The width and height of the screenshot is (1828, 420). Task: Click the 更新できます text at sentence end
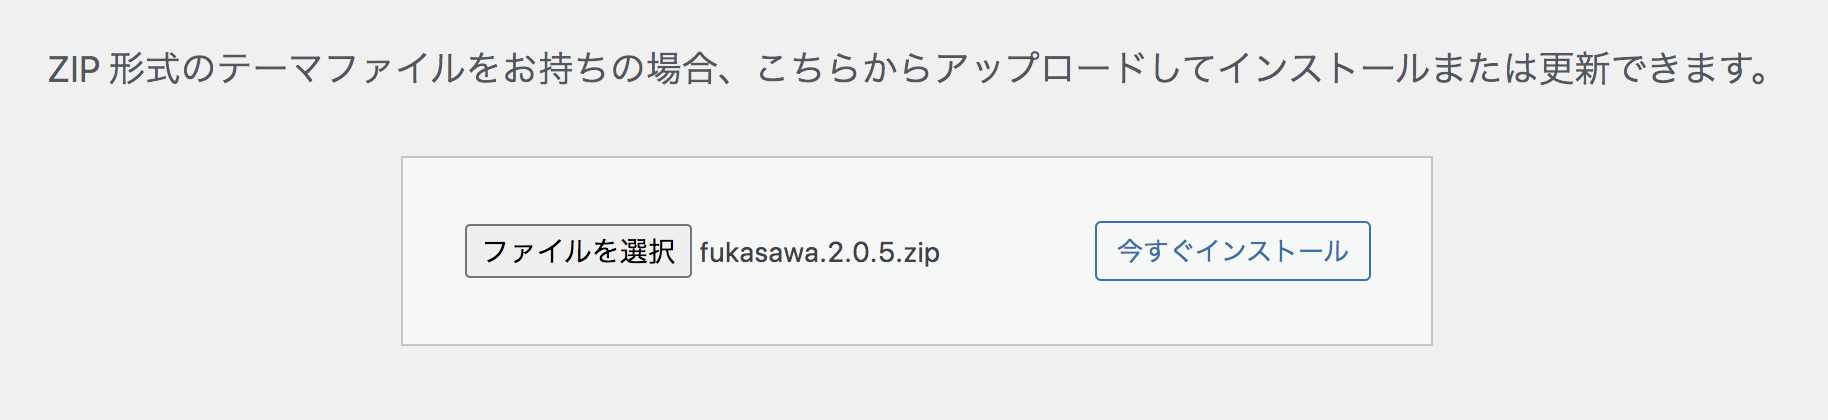[1650, 69]
